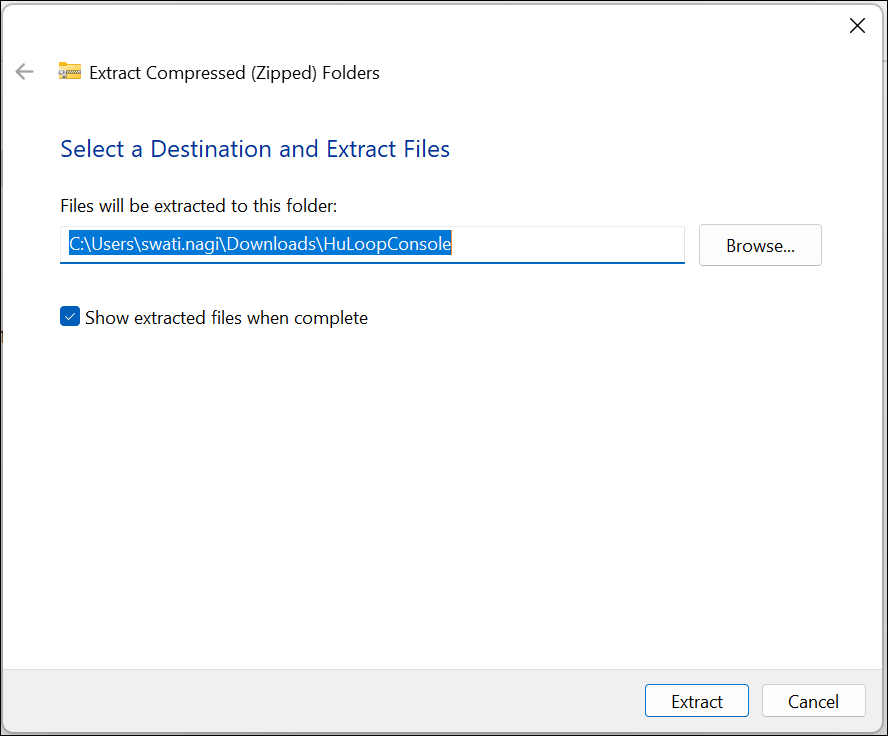Click the 'Extract Compressed (Zipped) Folders' title text
The image size is (888, 736).
(x=234, y=73)
